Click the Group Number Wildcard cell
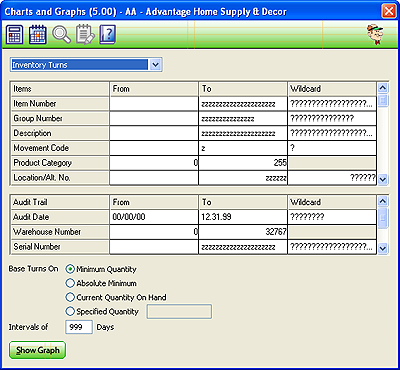400x370 pixels. pyautogui.click(x=332, y=118)
